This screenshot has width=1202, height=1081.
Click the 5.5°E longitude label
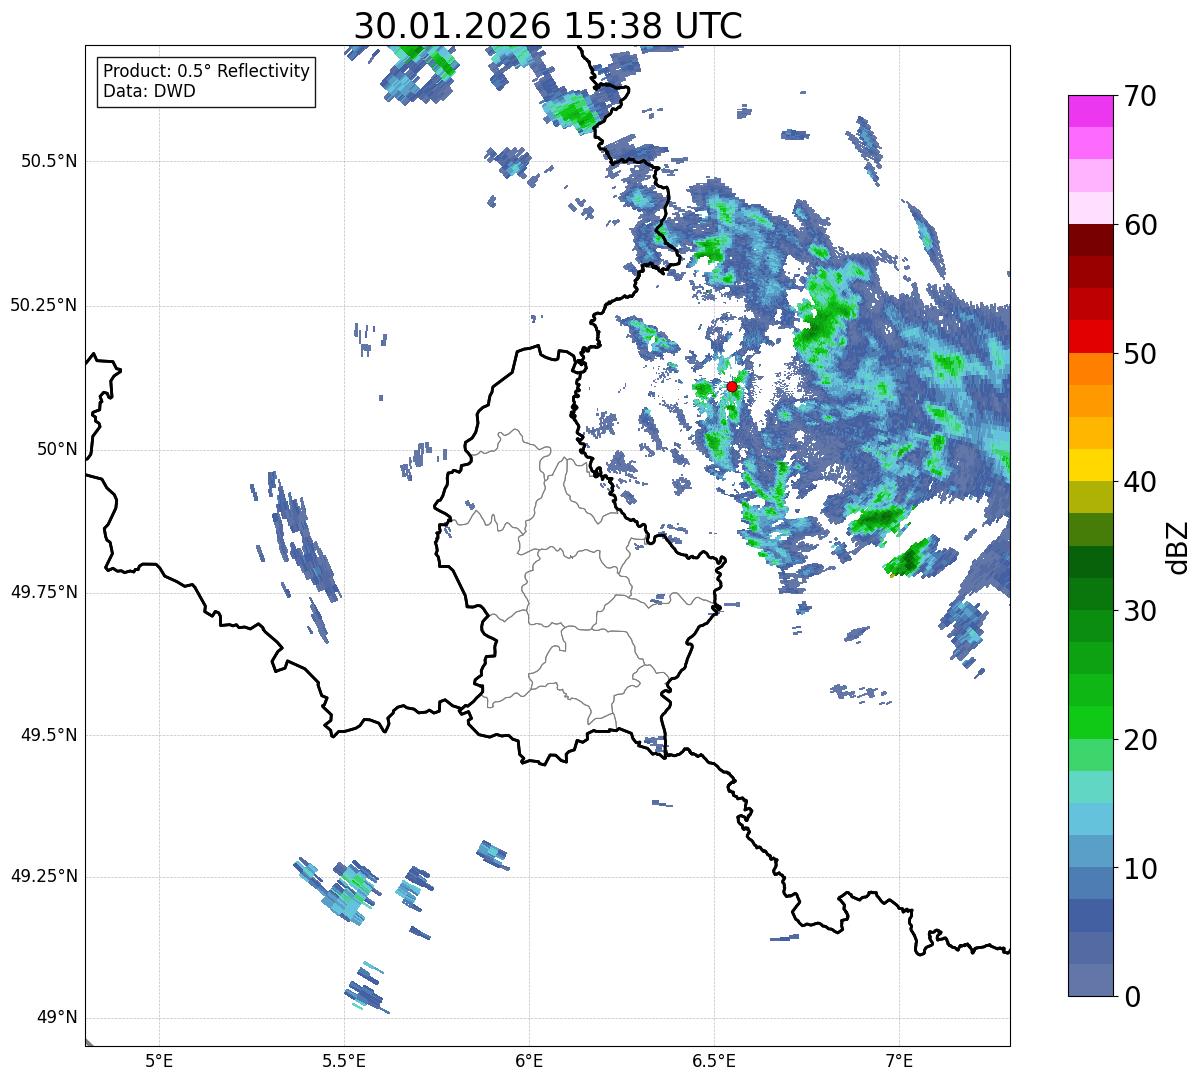coord(344,1060)
